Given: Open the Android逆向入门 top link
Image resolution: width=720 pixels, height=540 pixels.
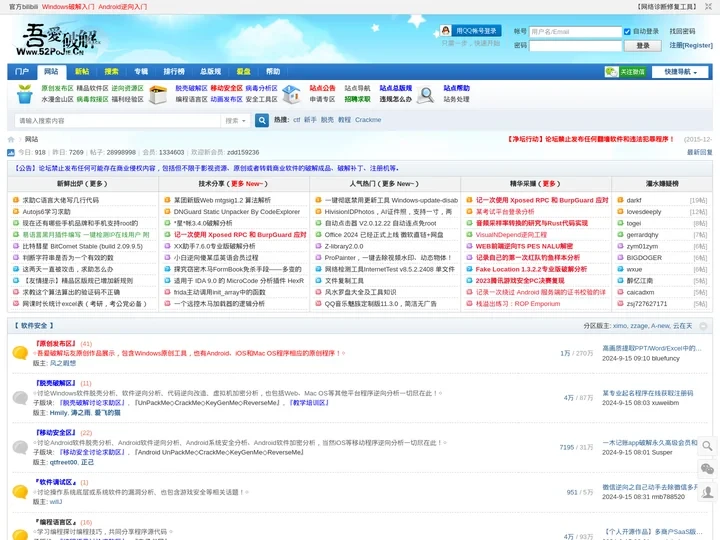Looking at the screenshot, I should click(x=123, y=7).
